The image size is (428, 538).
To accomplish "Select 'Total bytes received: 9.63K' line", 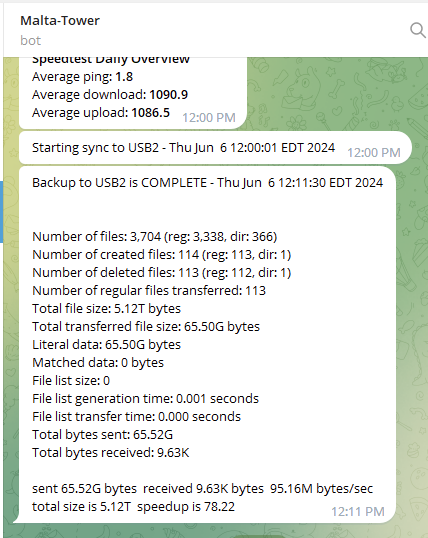I will (111, 453).
